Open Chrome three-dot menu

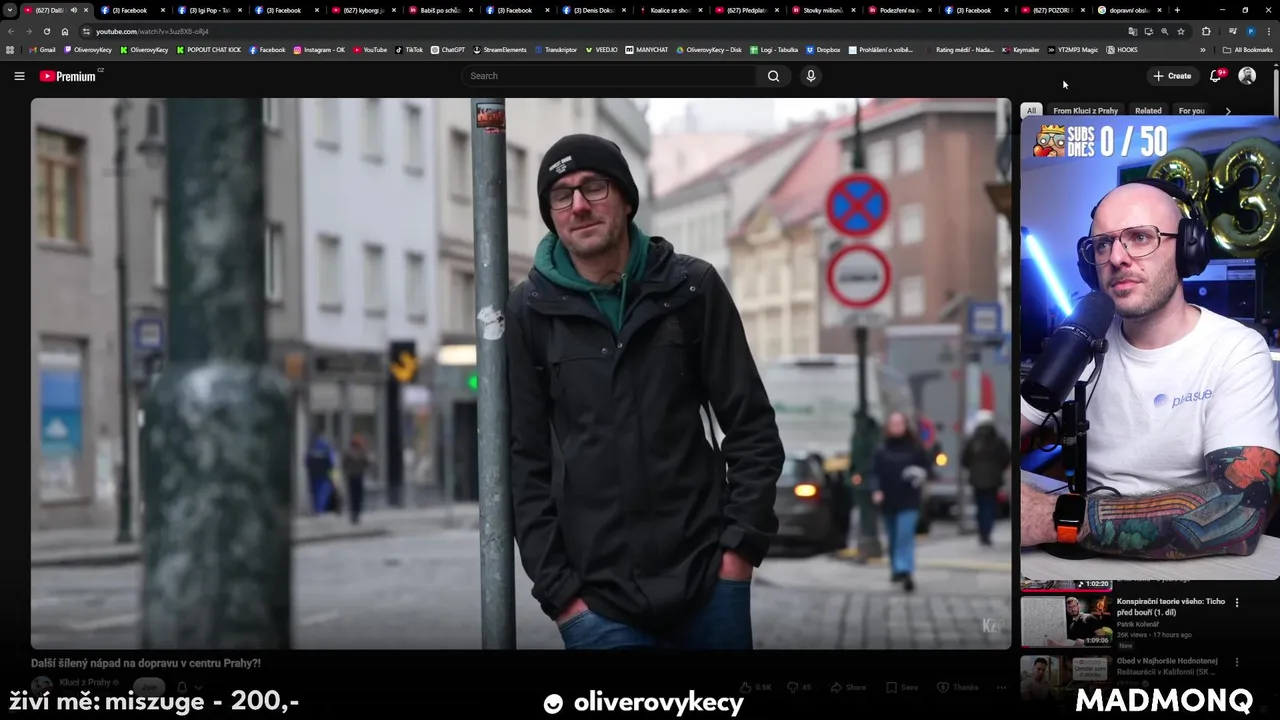pos(1268,31)
